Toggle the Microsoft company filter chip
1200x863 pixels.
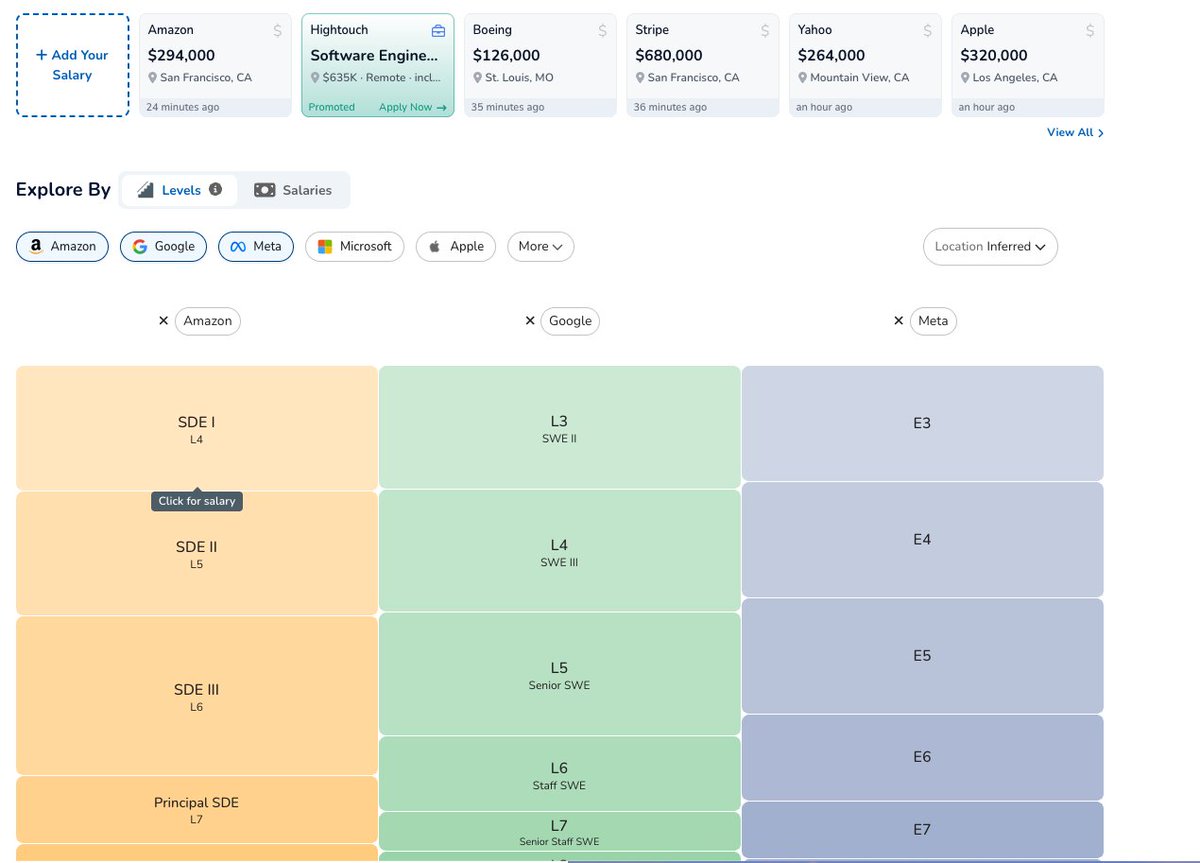point(355,246)
